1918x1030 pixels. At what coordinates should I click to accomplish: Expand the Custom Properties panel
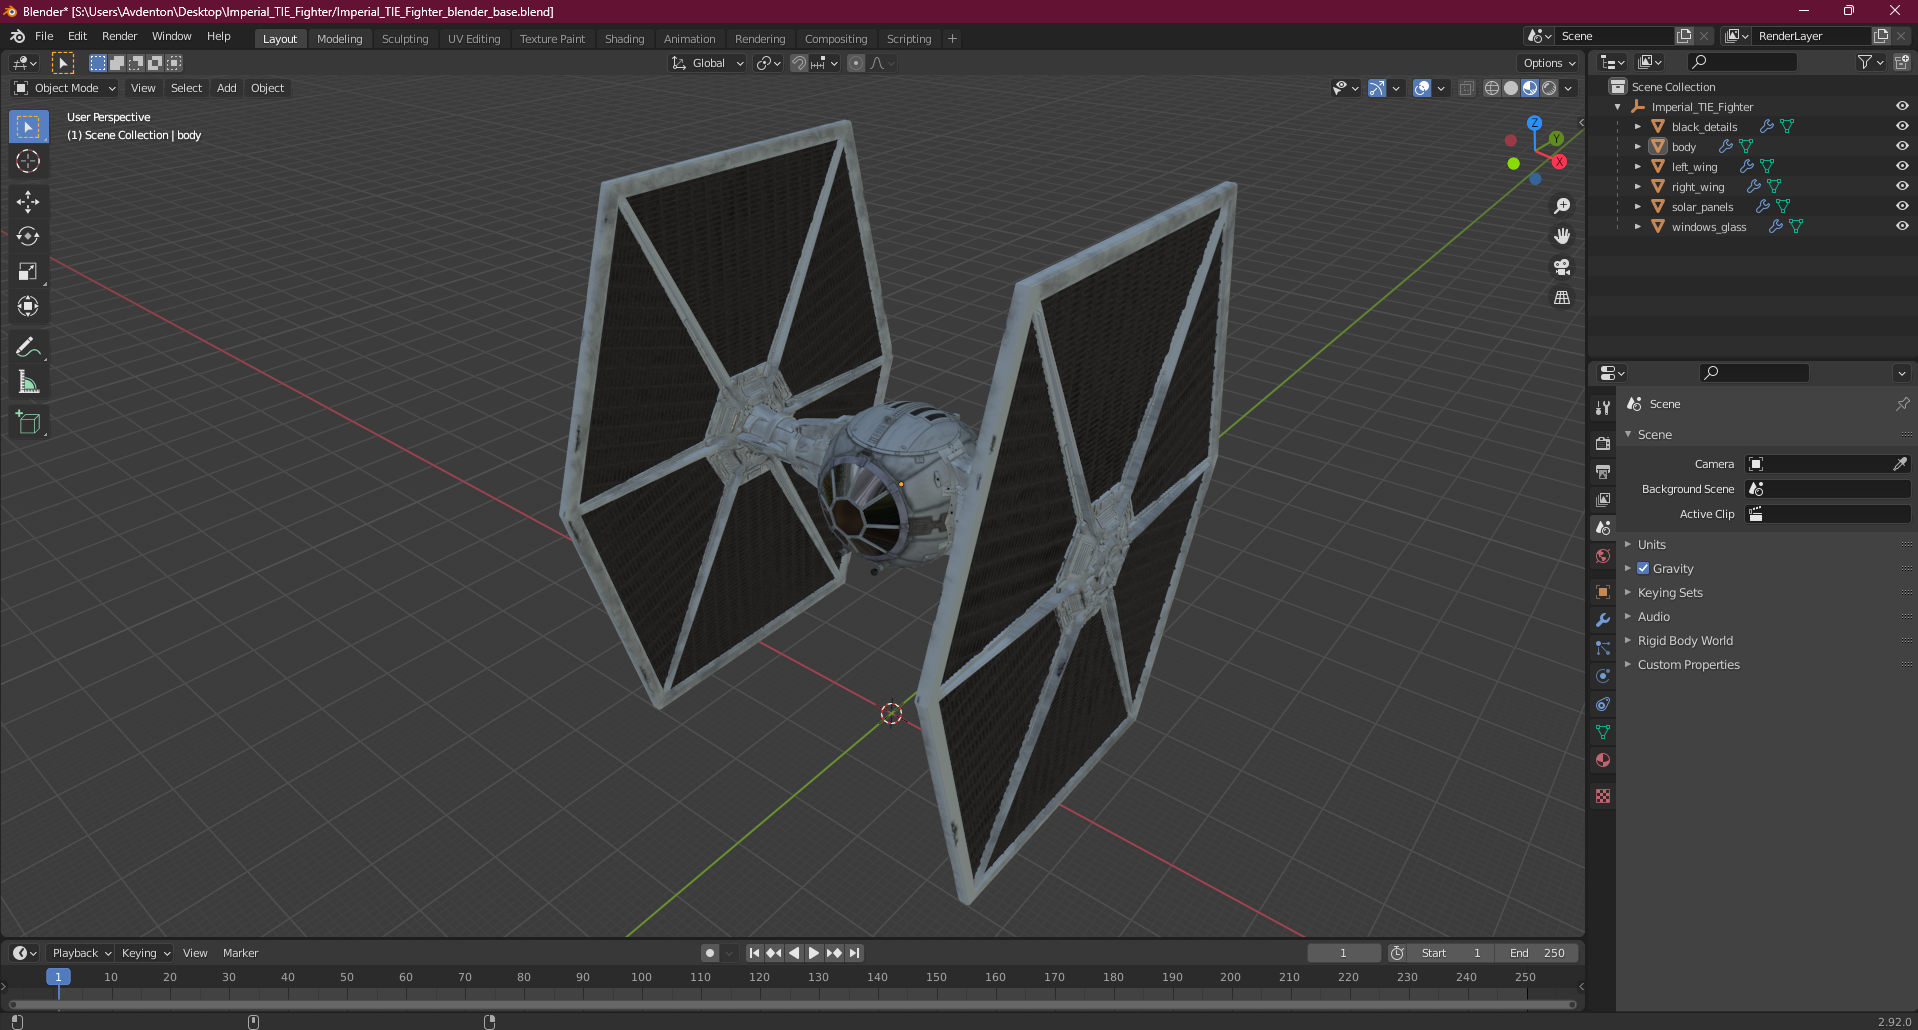(1628, 664)
